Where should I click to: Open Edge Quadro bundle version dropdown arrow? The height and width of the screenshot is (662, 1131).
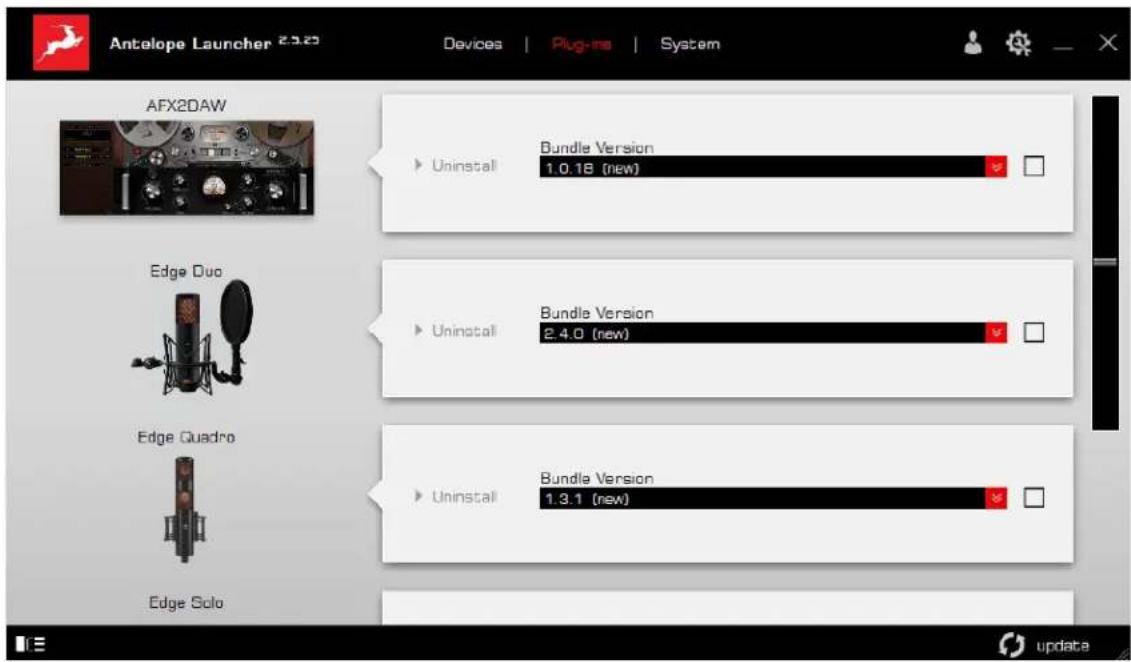point(996,498)
